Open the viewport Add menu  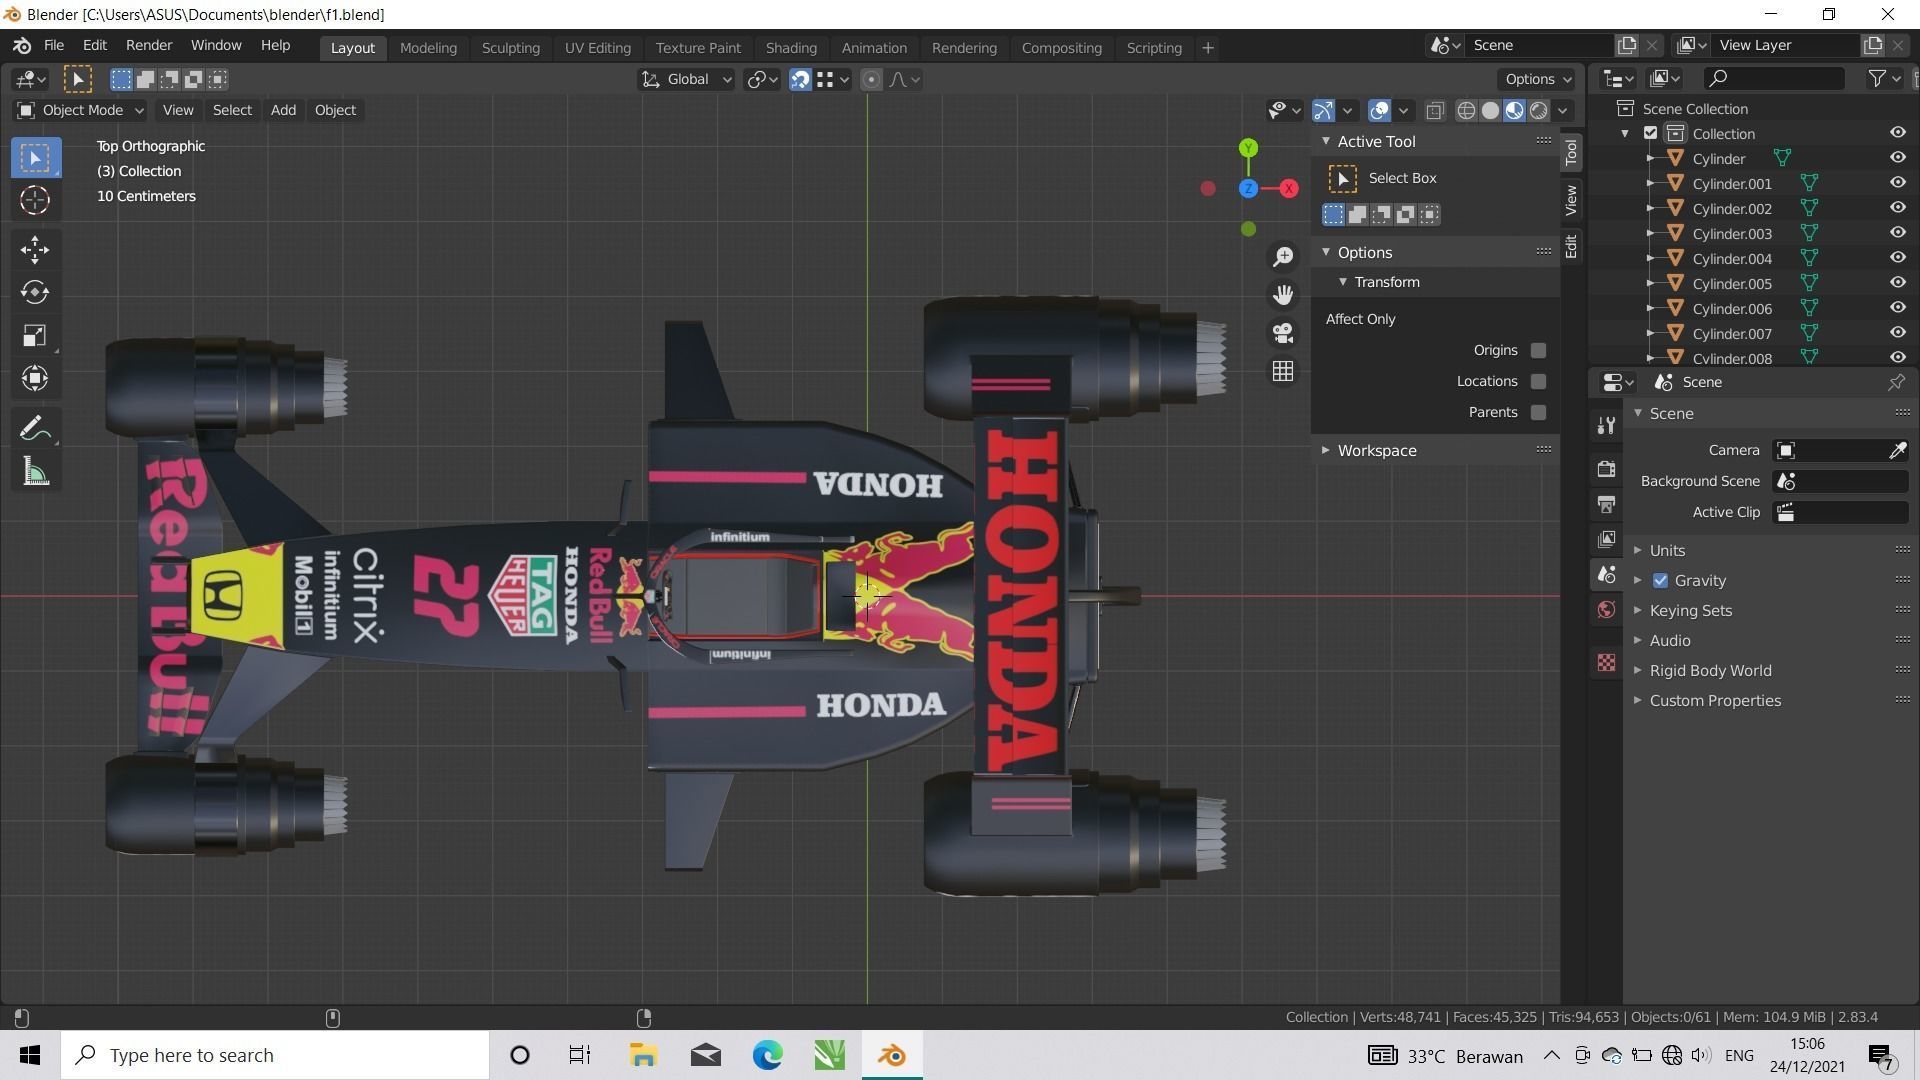coord(283,111)
